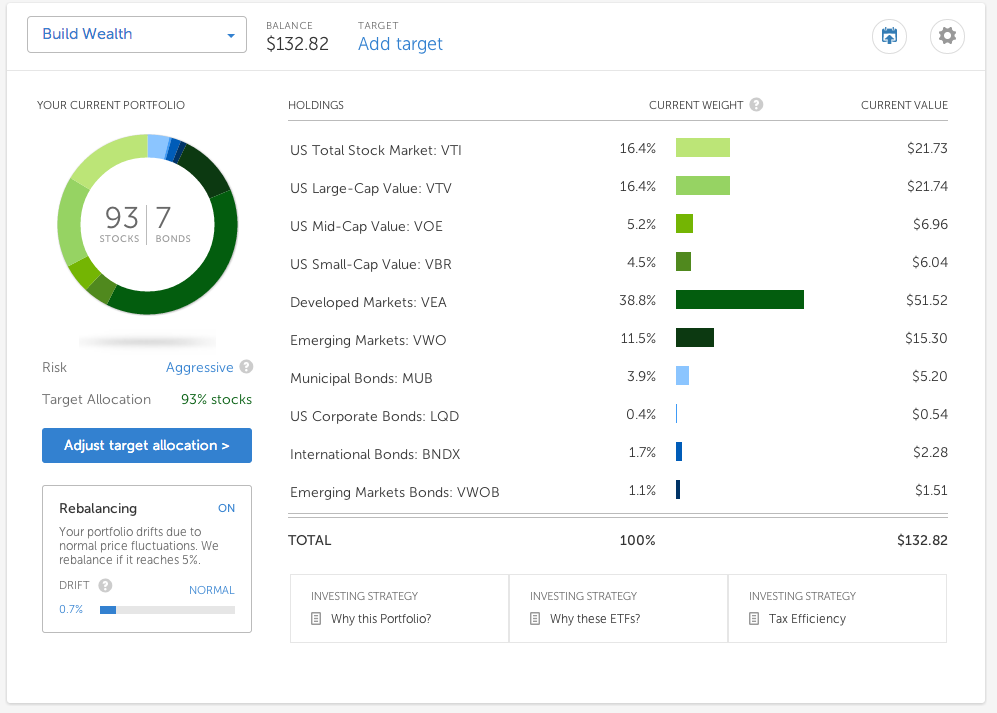Image resolution: width=997 pixels, height=713 pixels.
Task: Click document icon for Tax Efficiency
Action: pyautogui.click(x=753, y=619)
